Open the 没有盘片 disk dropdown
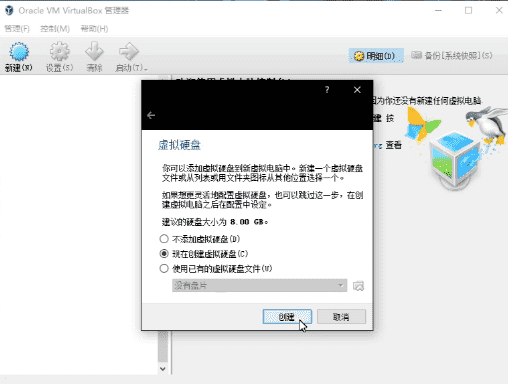 pyautogui.click(x=259, y=286)
